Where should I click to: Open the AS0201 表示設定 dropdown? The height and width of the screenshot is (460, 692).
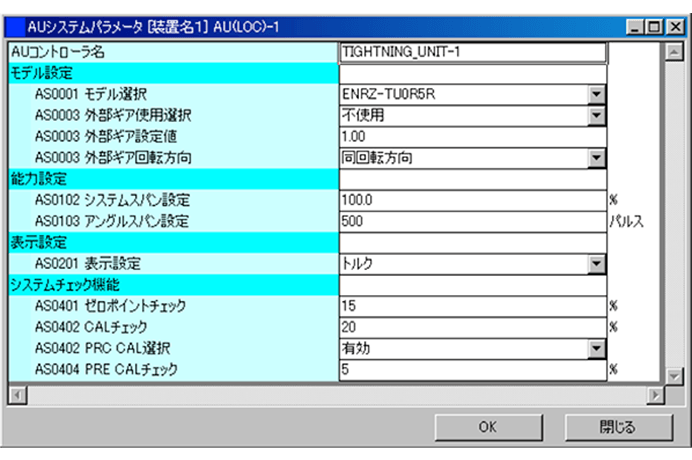point(597,264)
